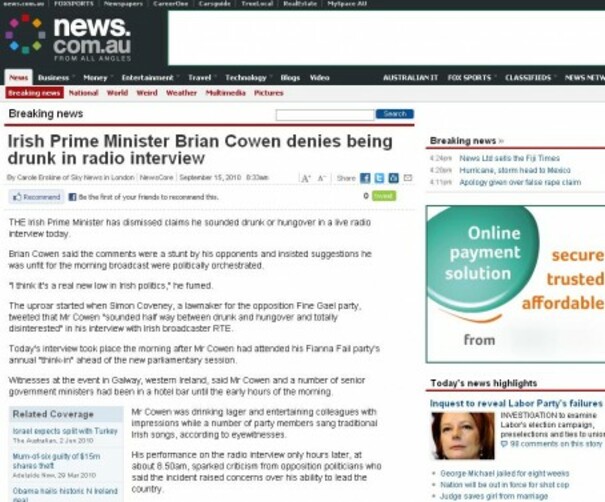
Task: Click RealEstate in top network bar
Action: 300,3
